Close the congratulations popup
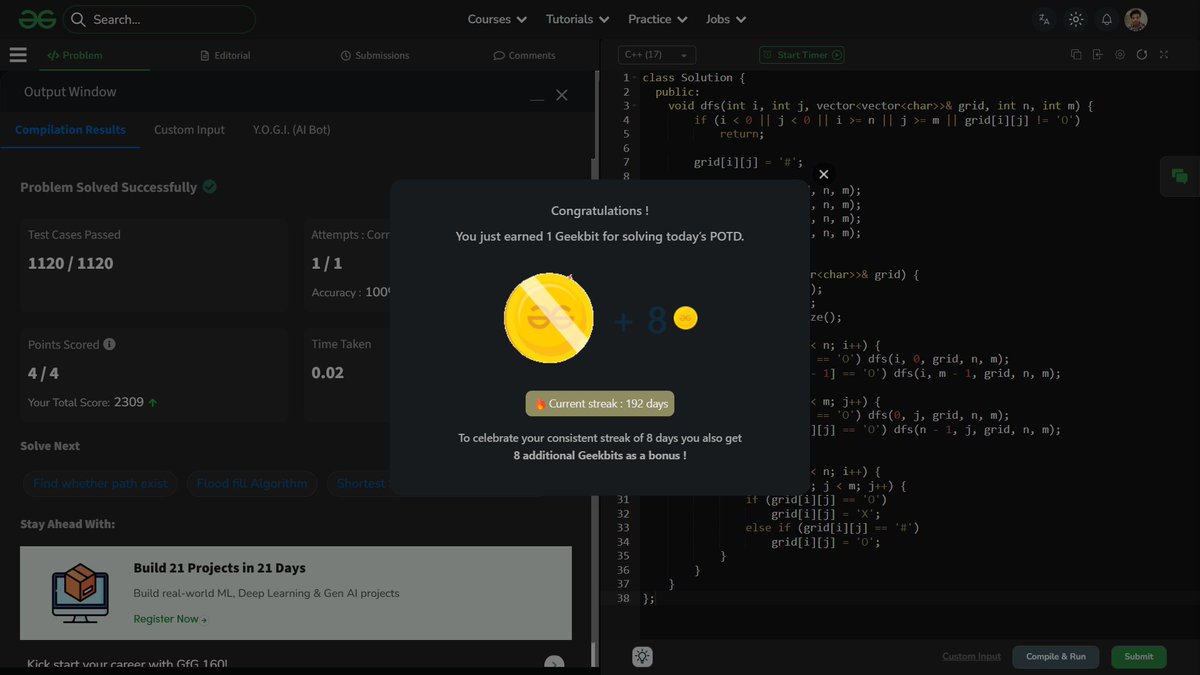This screenshot has height=675, width=1200. click(x=823, y=174)
